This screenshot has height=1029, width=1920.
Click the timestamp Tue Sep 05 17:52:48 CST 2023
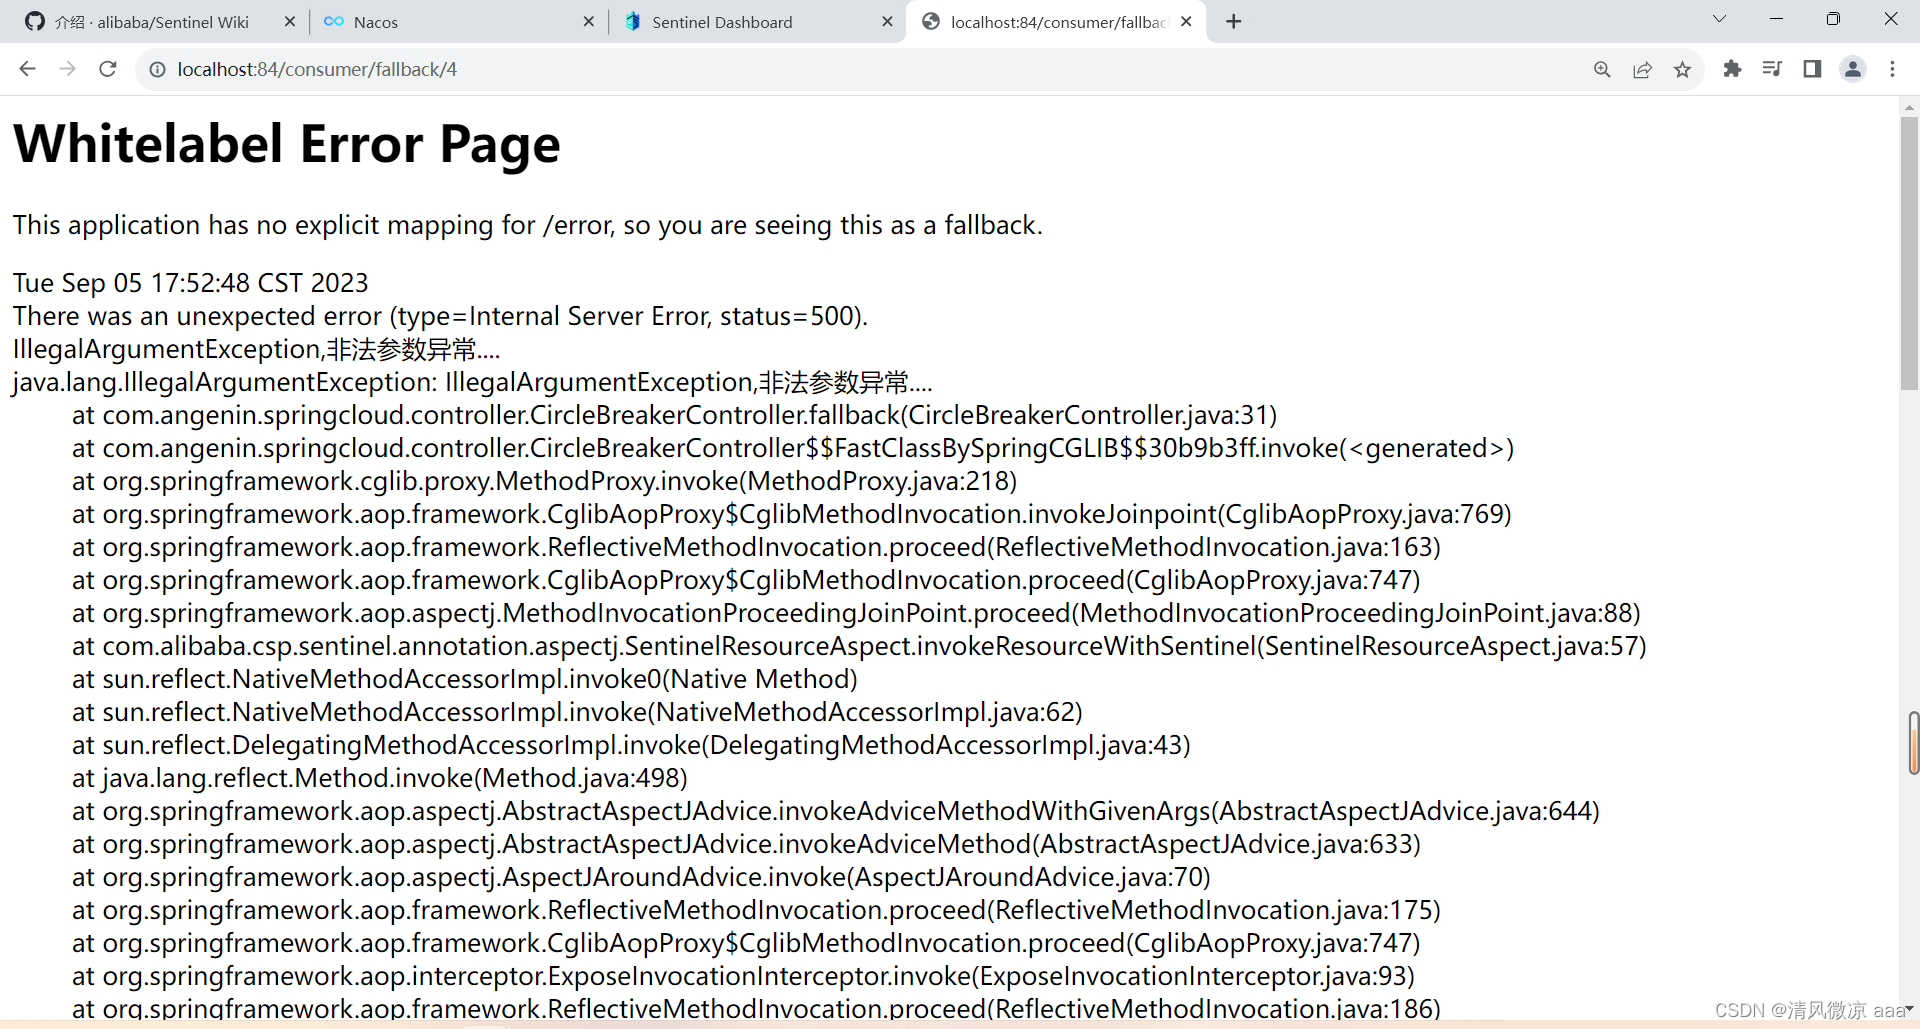coord(190,283)
